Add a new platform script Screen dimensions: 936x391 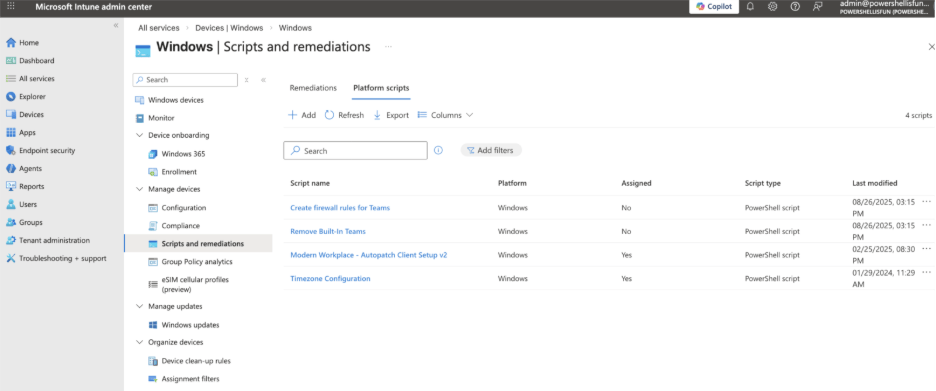pos(302,115)
